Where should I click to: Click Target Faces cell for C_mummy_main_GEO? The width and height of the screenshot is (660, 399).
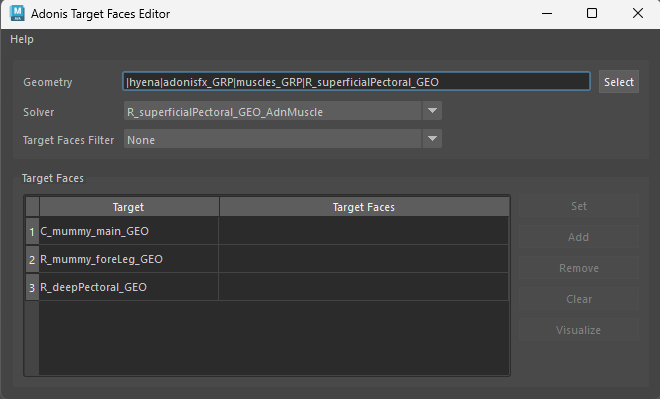(364, 231)
